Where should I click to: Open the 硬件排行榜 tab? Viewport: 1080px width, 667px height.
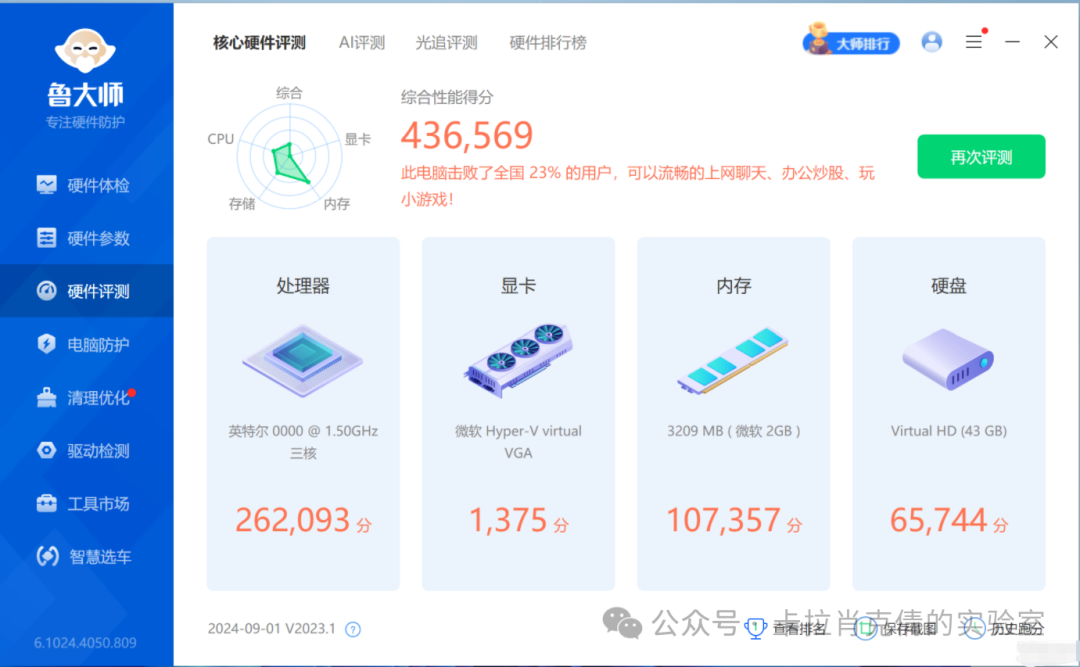[547, 43]
